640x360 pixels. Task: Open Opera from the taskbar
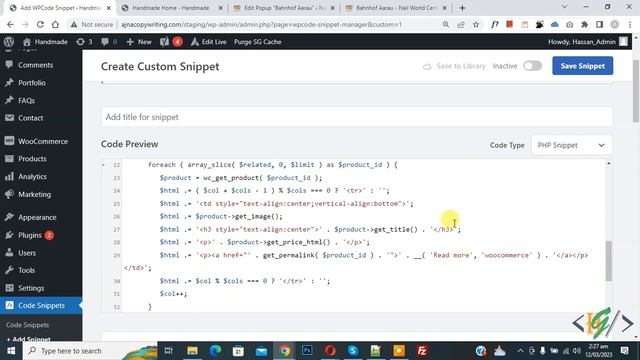[x=330, y=351]
